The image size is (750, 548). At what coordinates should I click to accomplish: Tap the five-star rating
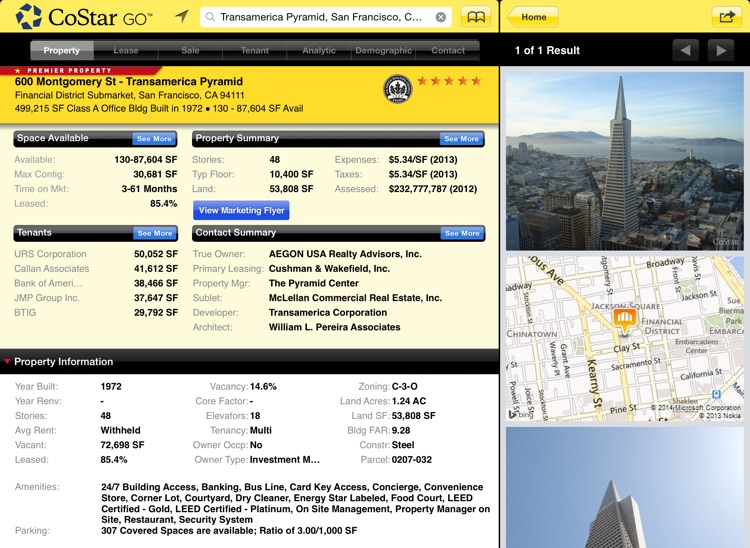449,81
